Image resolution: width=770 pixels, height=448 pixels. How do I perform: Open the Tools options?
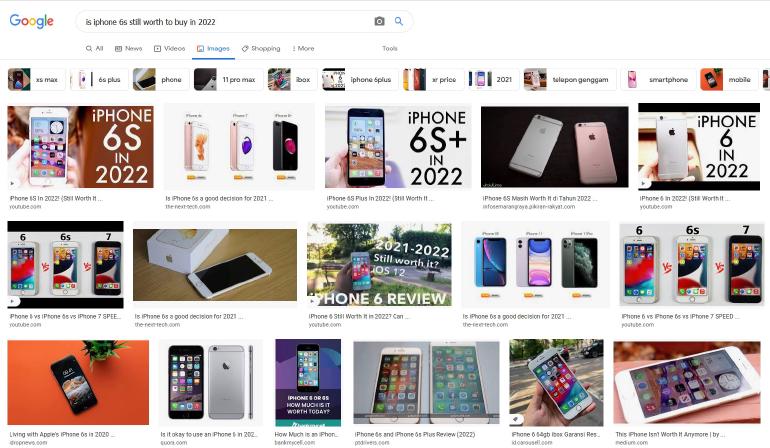tap(389, 48)
